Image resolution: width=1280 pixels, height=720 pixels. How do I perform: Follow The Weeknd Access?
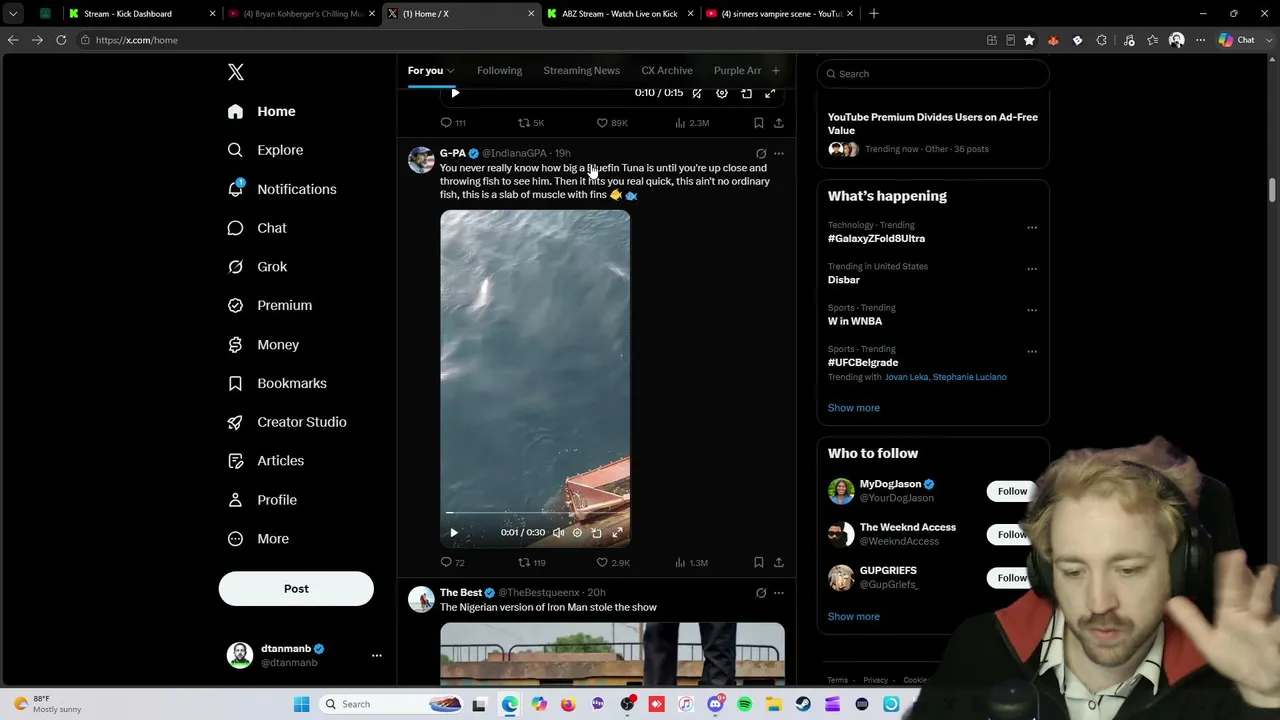pos(1012,534)
